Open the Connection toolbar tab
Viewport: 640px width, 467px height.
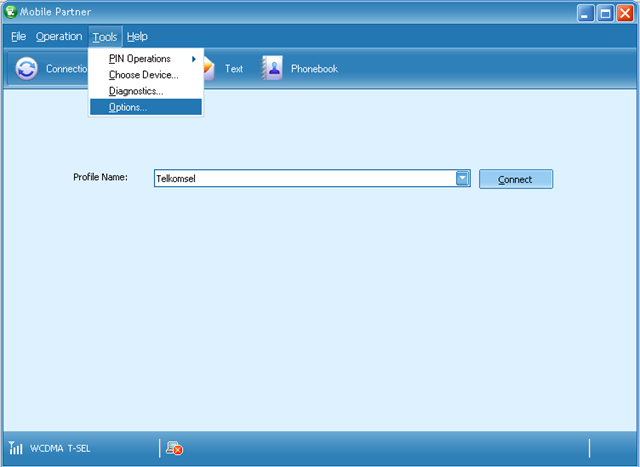point(67,69)
